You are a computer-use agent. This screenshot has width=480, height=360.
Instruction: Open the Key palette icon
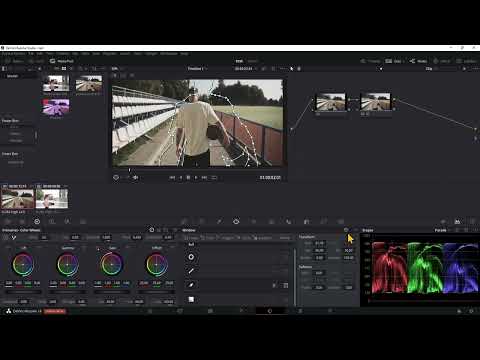[306, 221]
